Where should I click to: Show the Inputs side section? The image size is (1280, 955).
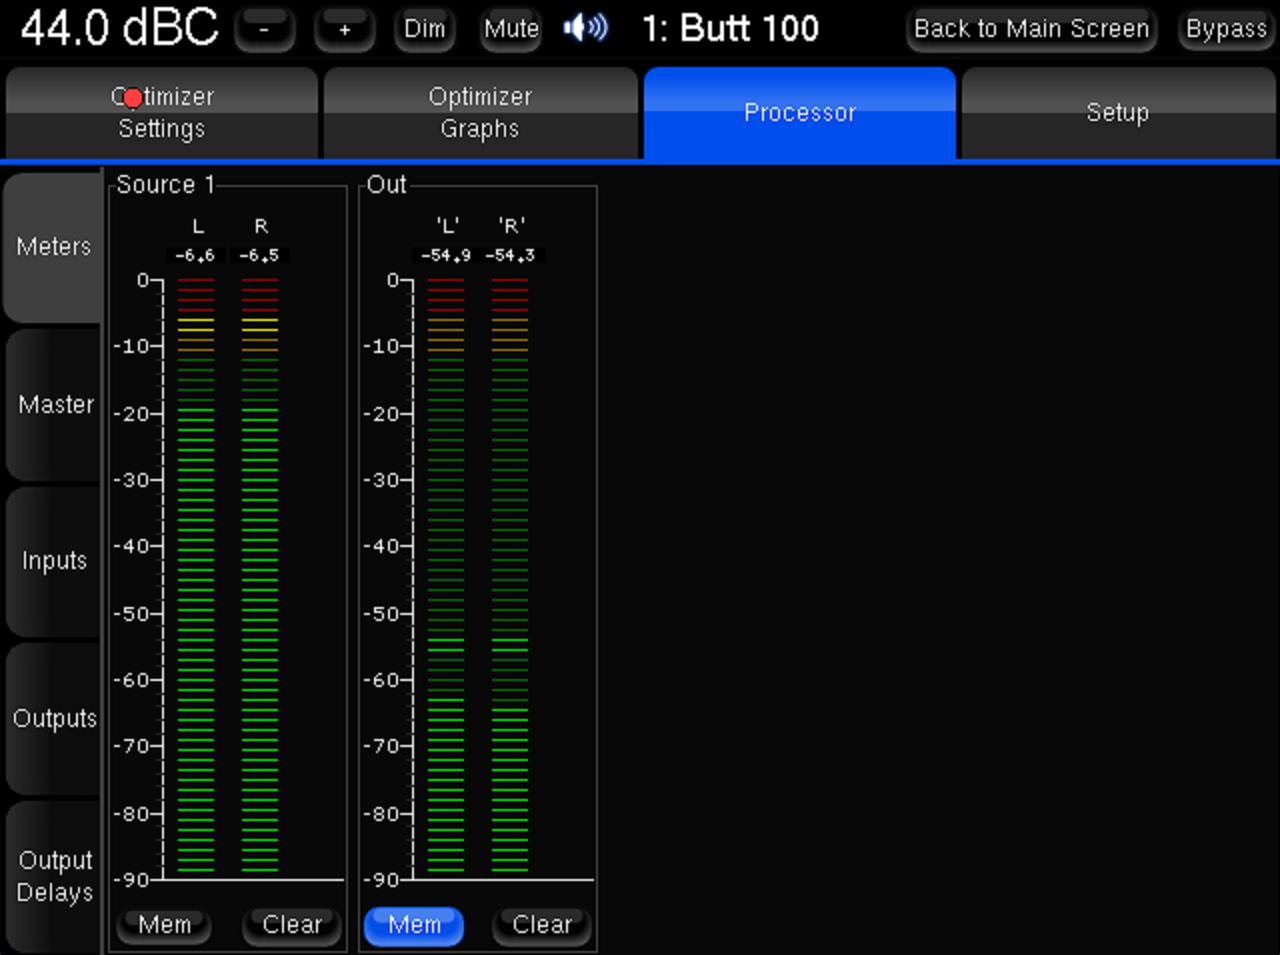pos(55,561)
